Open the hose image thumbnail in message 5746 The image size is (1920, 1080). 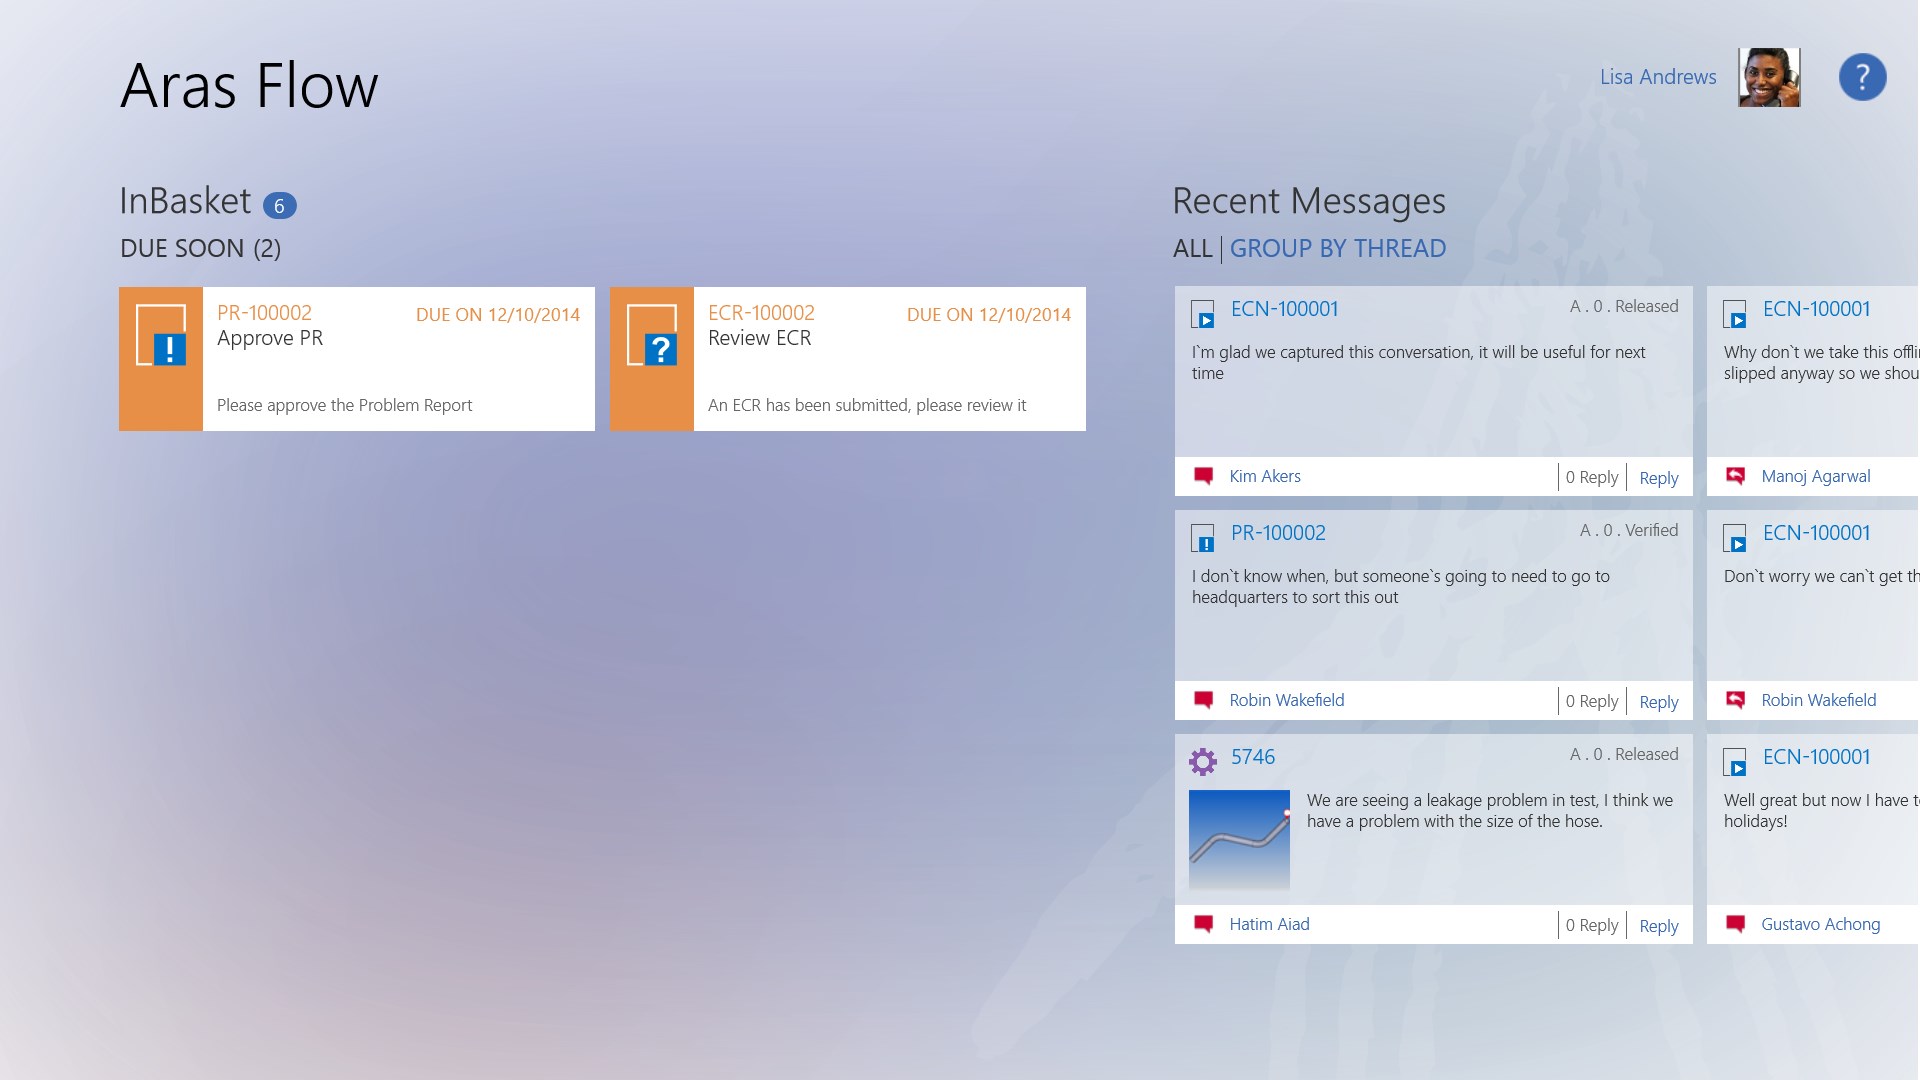point(1239,840)
